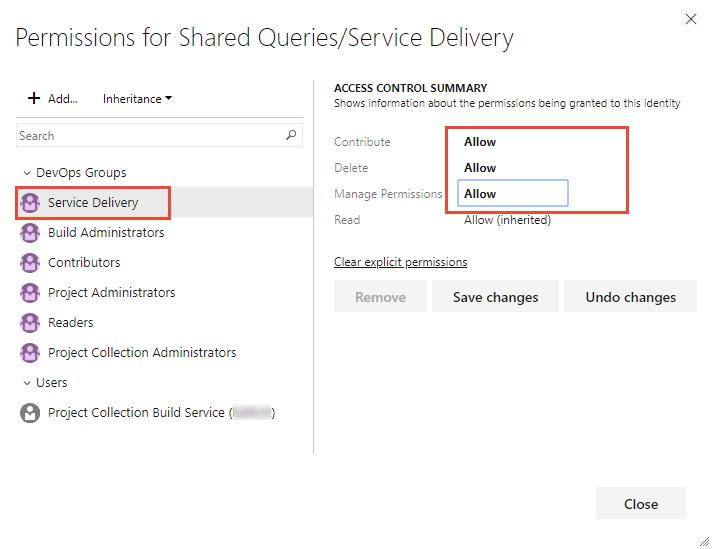Focus the identity Search input field

coord(150,135)
